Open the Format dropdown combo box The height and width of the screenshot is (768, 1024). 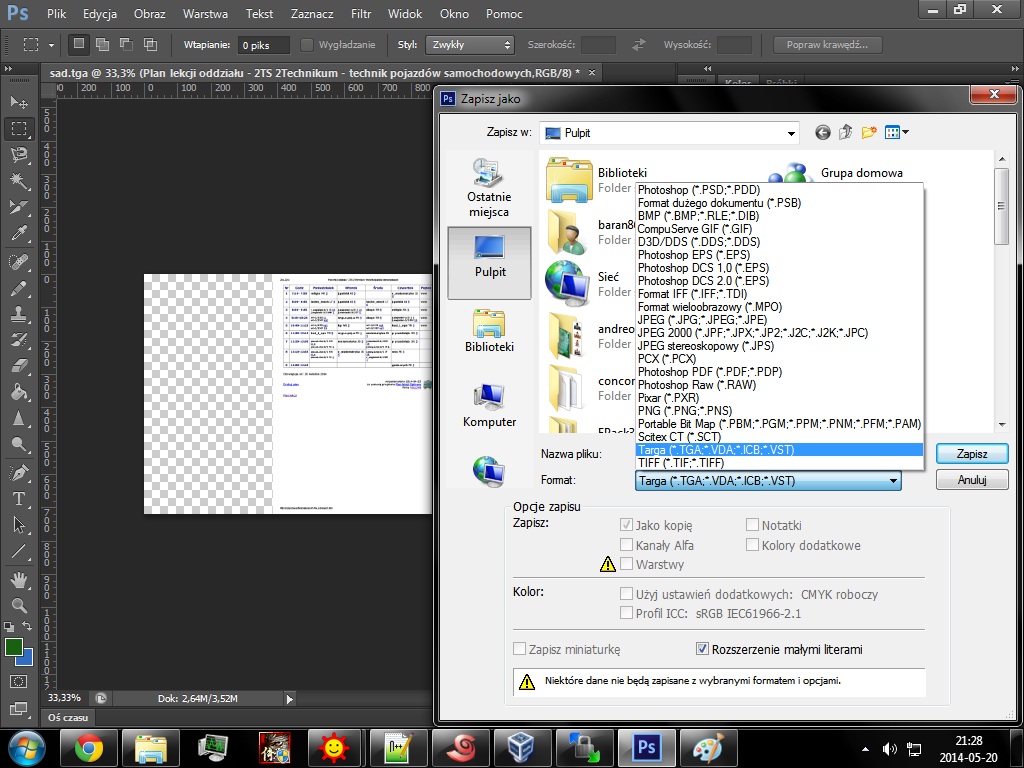coord(768,481)
